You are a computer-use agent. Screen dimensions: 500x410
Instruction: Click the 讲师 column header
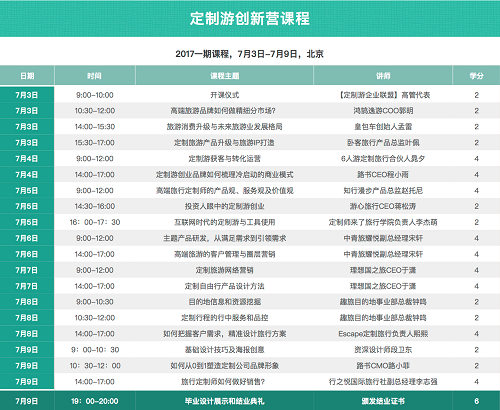pyautogui.click(x=383, y=76)
